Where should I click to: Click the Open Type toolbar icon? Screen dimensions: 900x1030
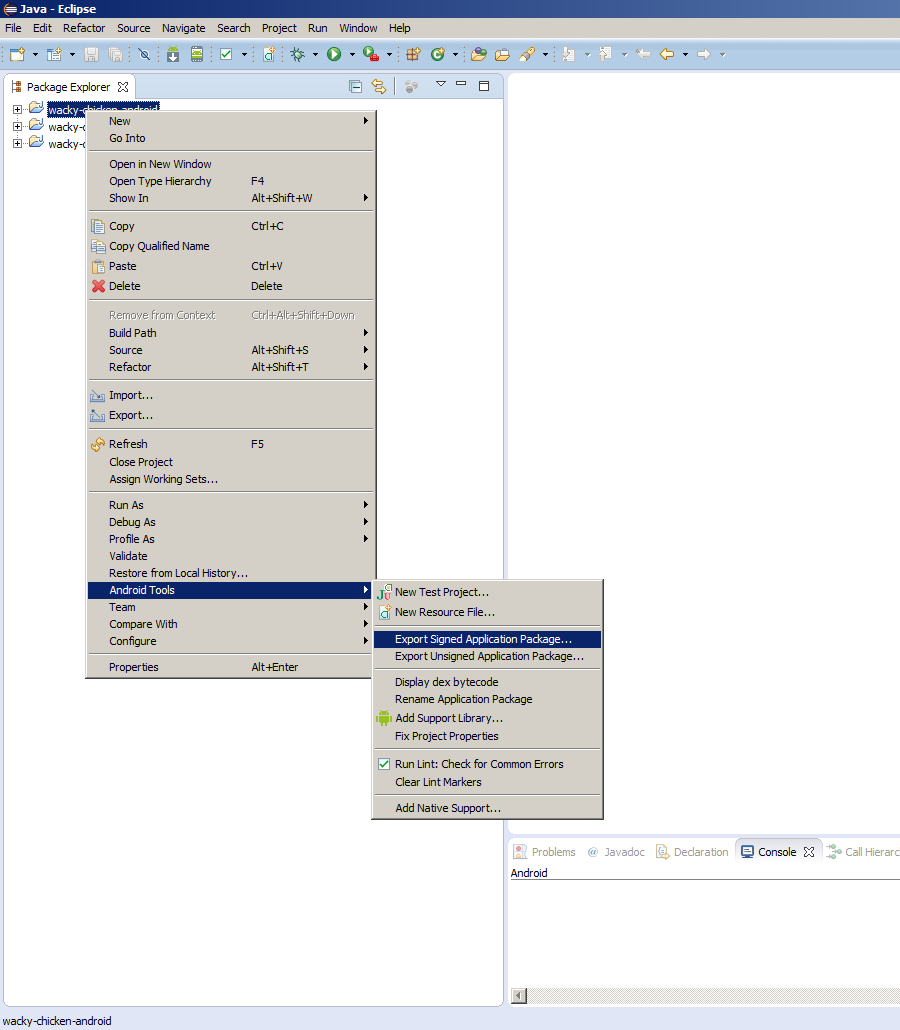click(x=479, y=55)
